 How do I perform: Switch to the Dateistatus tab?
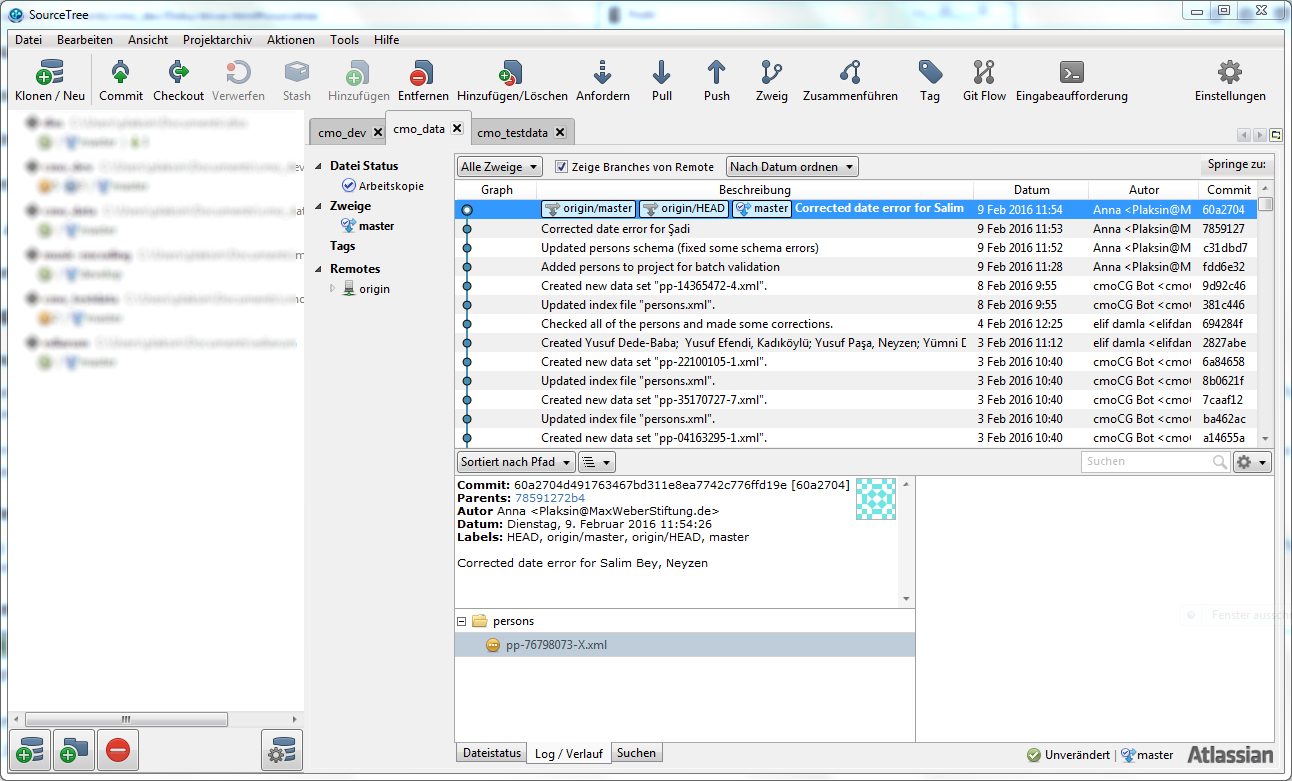pyautogui.click(x=491, y=753)
